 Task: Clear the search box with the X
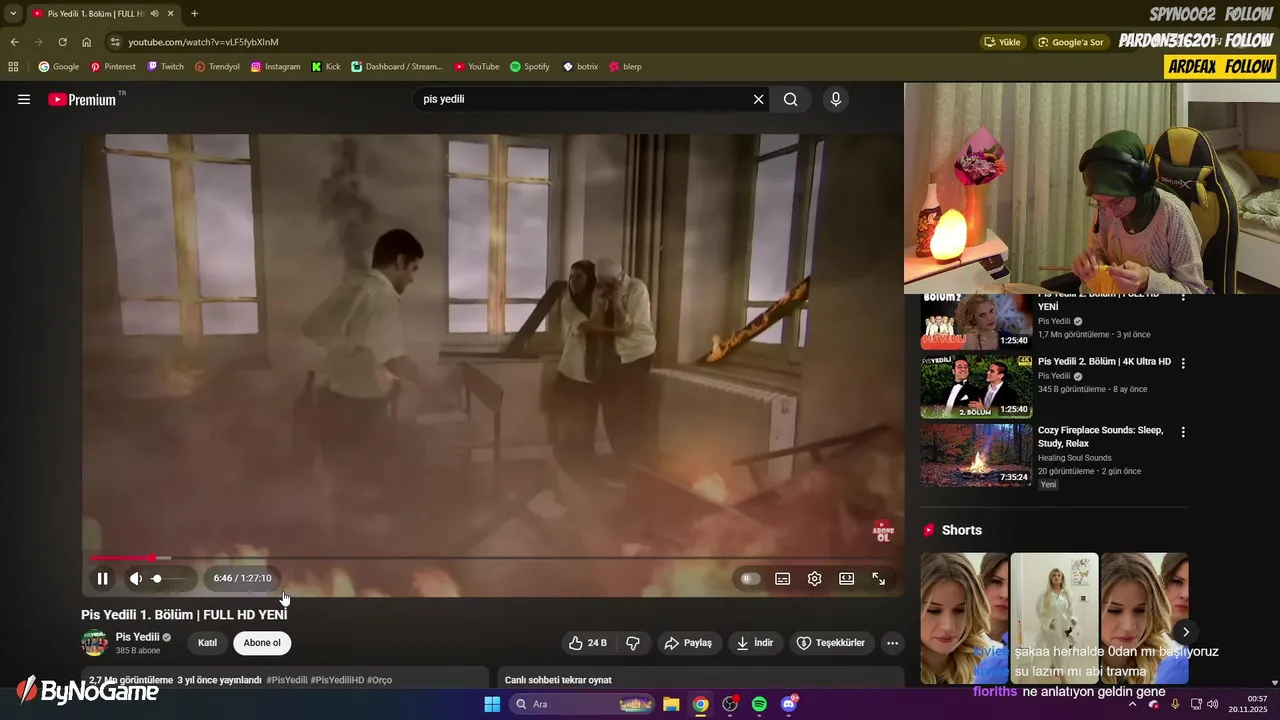758,99
